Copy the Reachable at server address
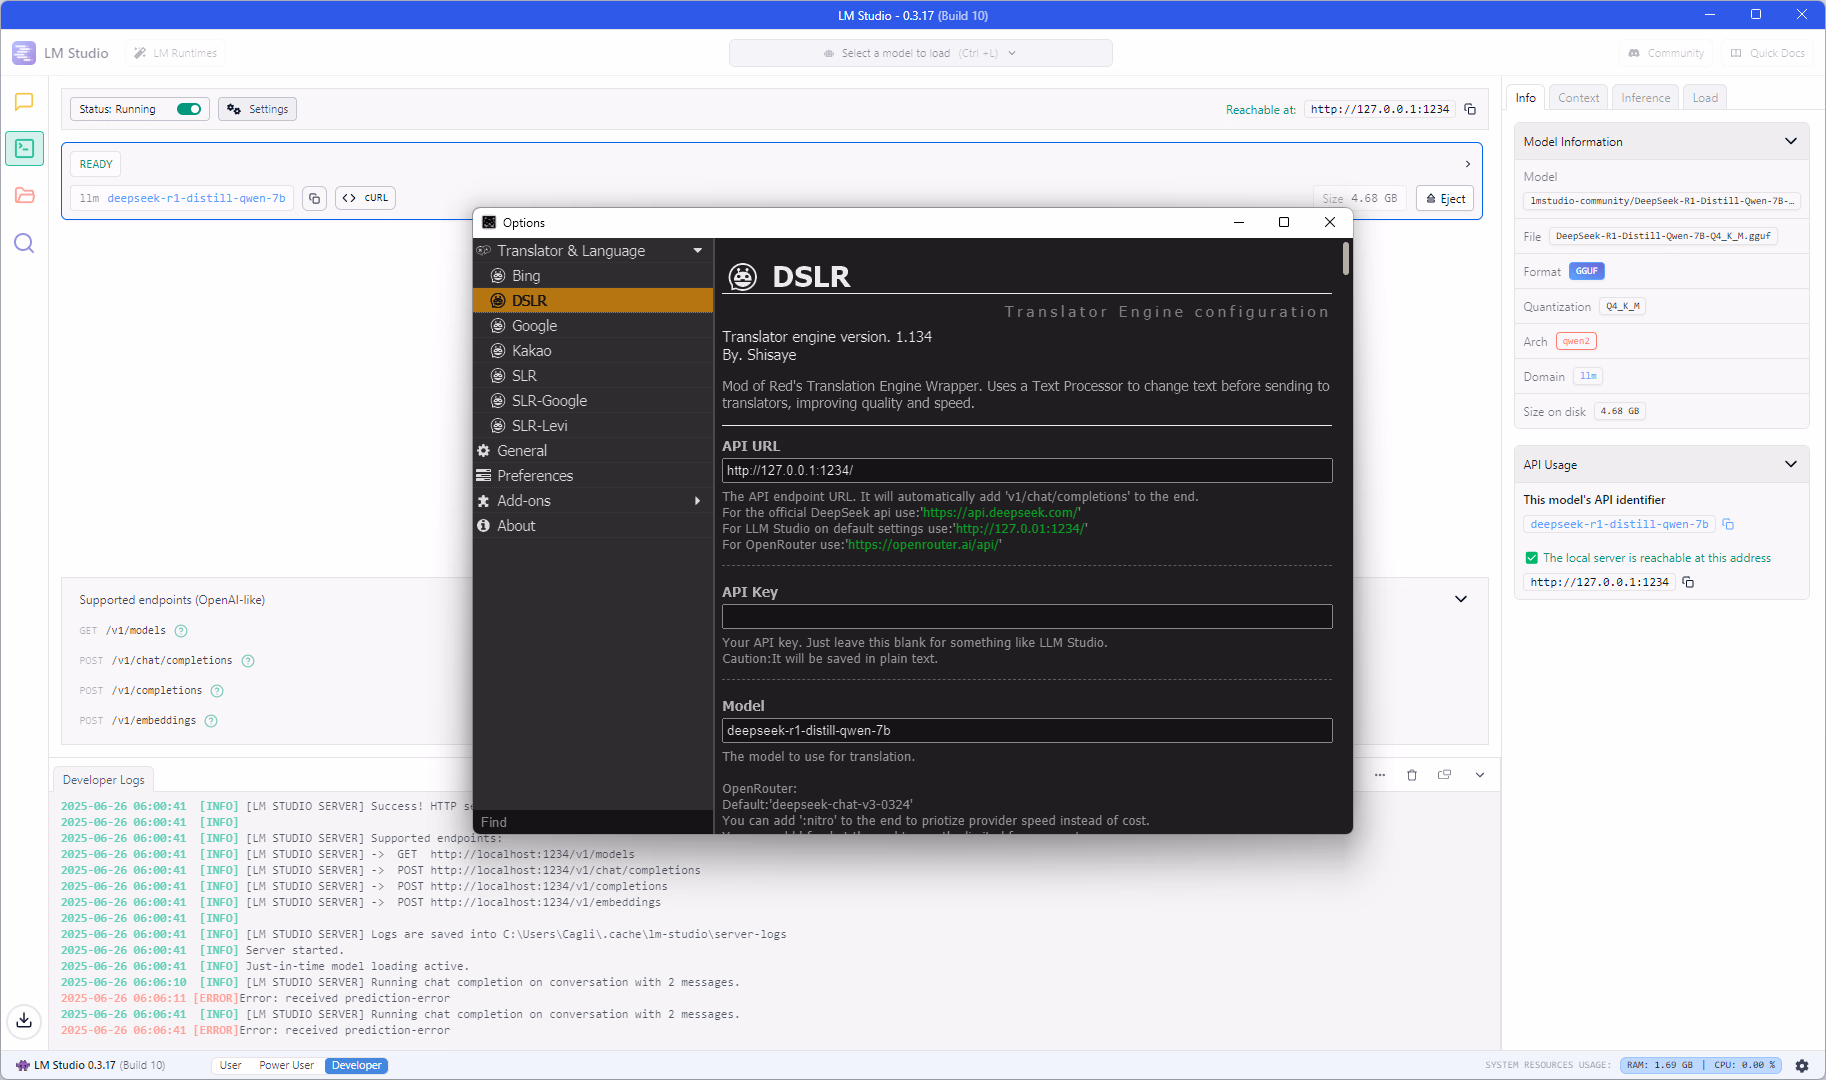This screenshot has width=1826, height=1080. click(1470, 109)
